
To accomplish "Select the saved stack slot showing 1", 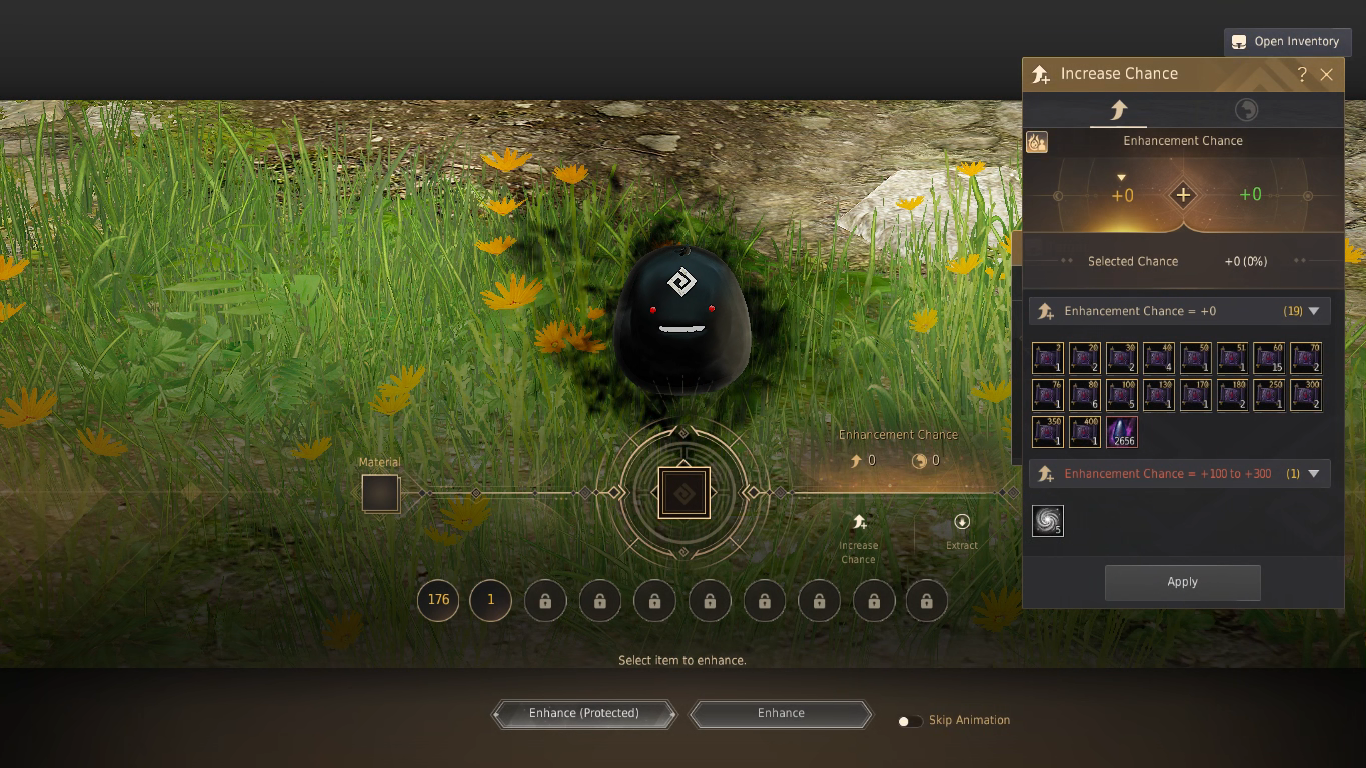I will (x=490, y=600).
